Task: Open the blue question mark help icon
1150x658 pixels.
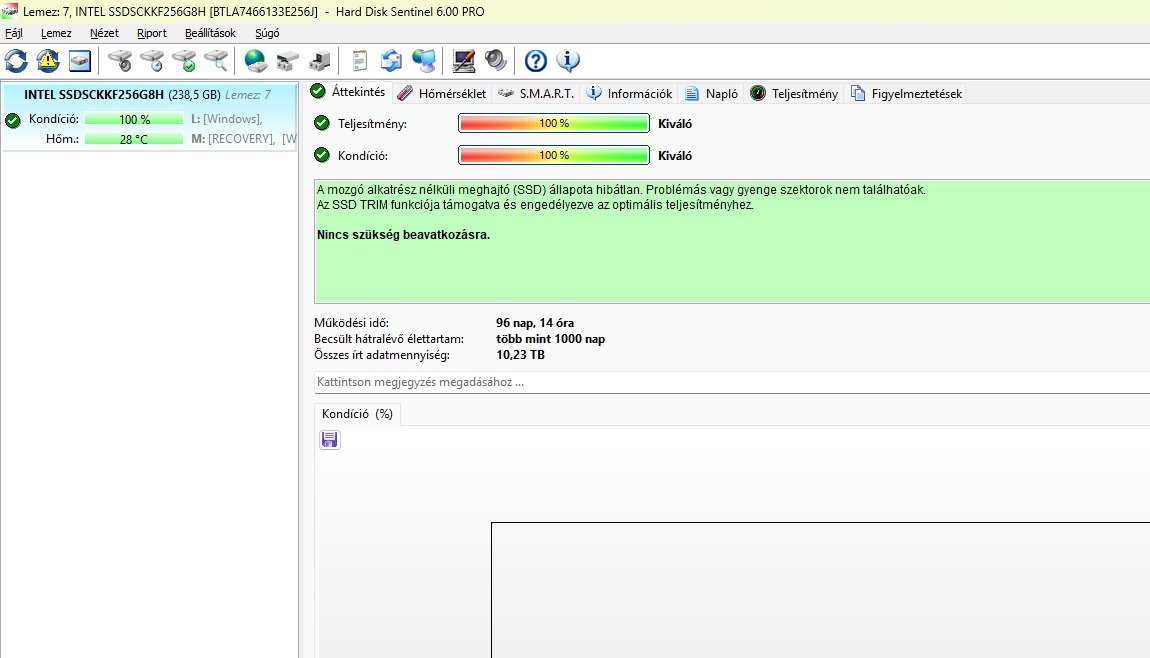Action: point(535,61)
